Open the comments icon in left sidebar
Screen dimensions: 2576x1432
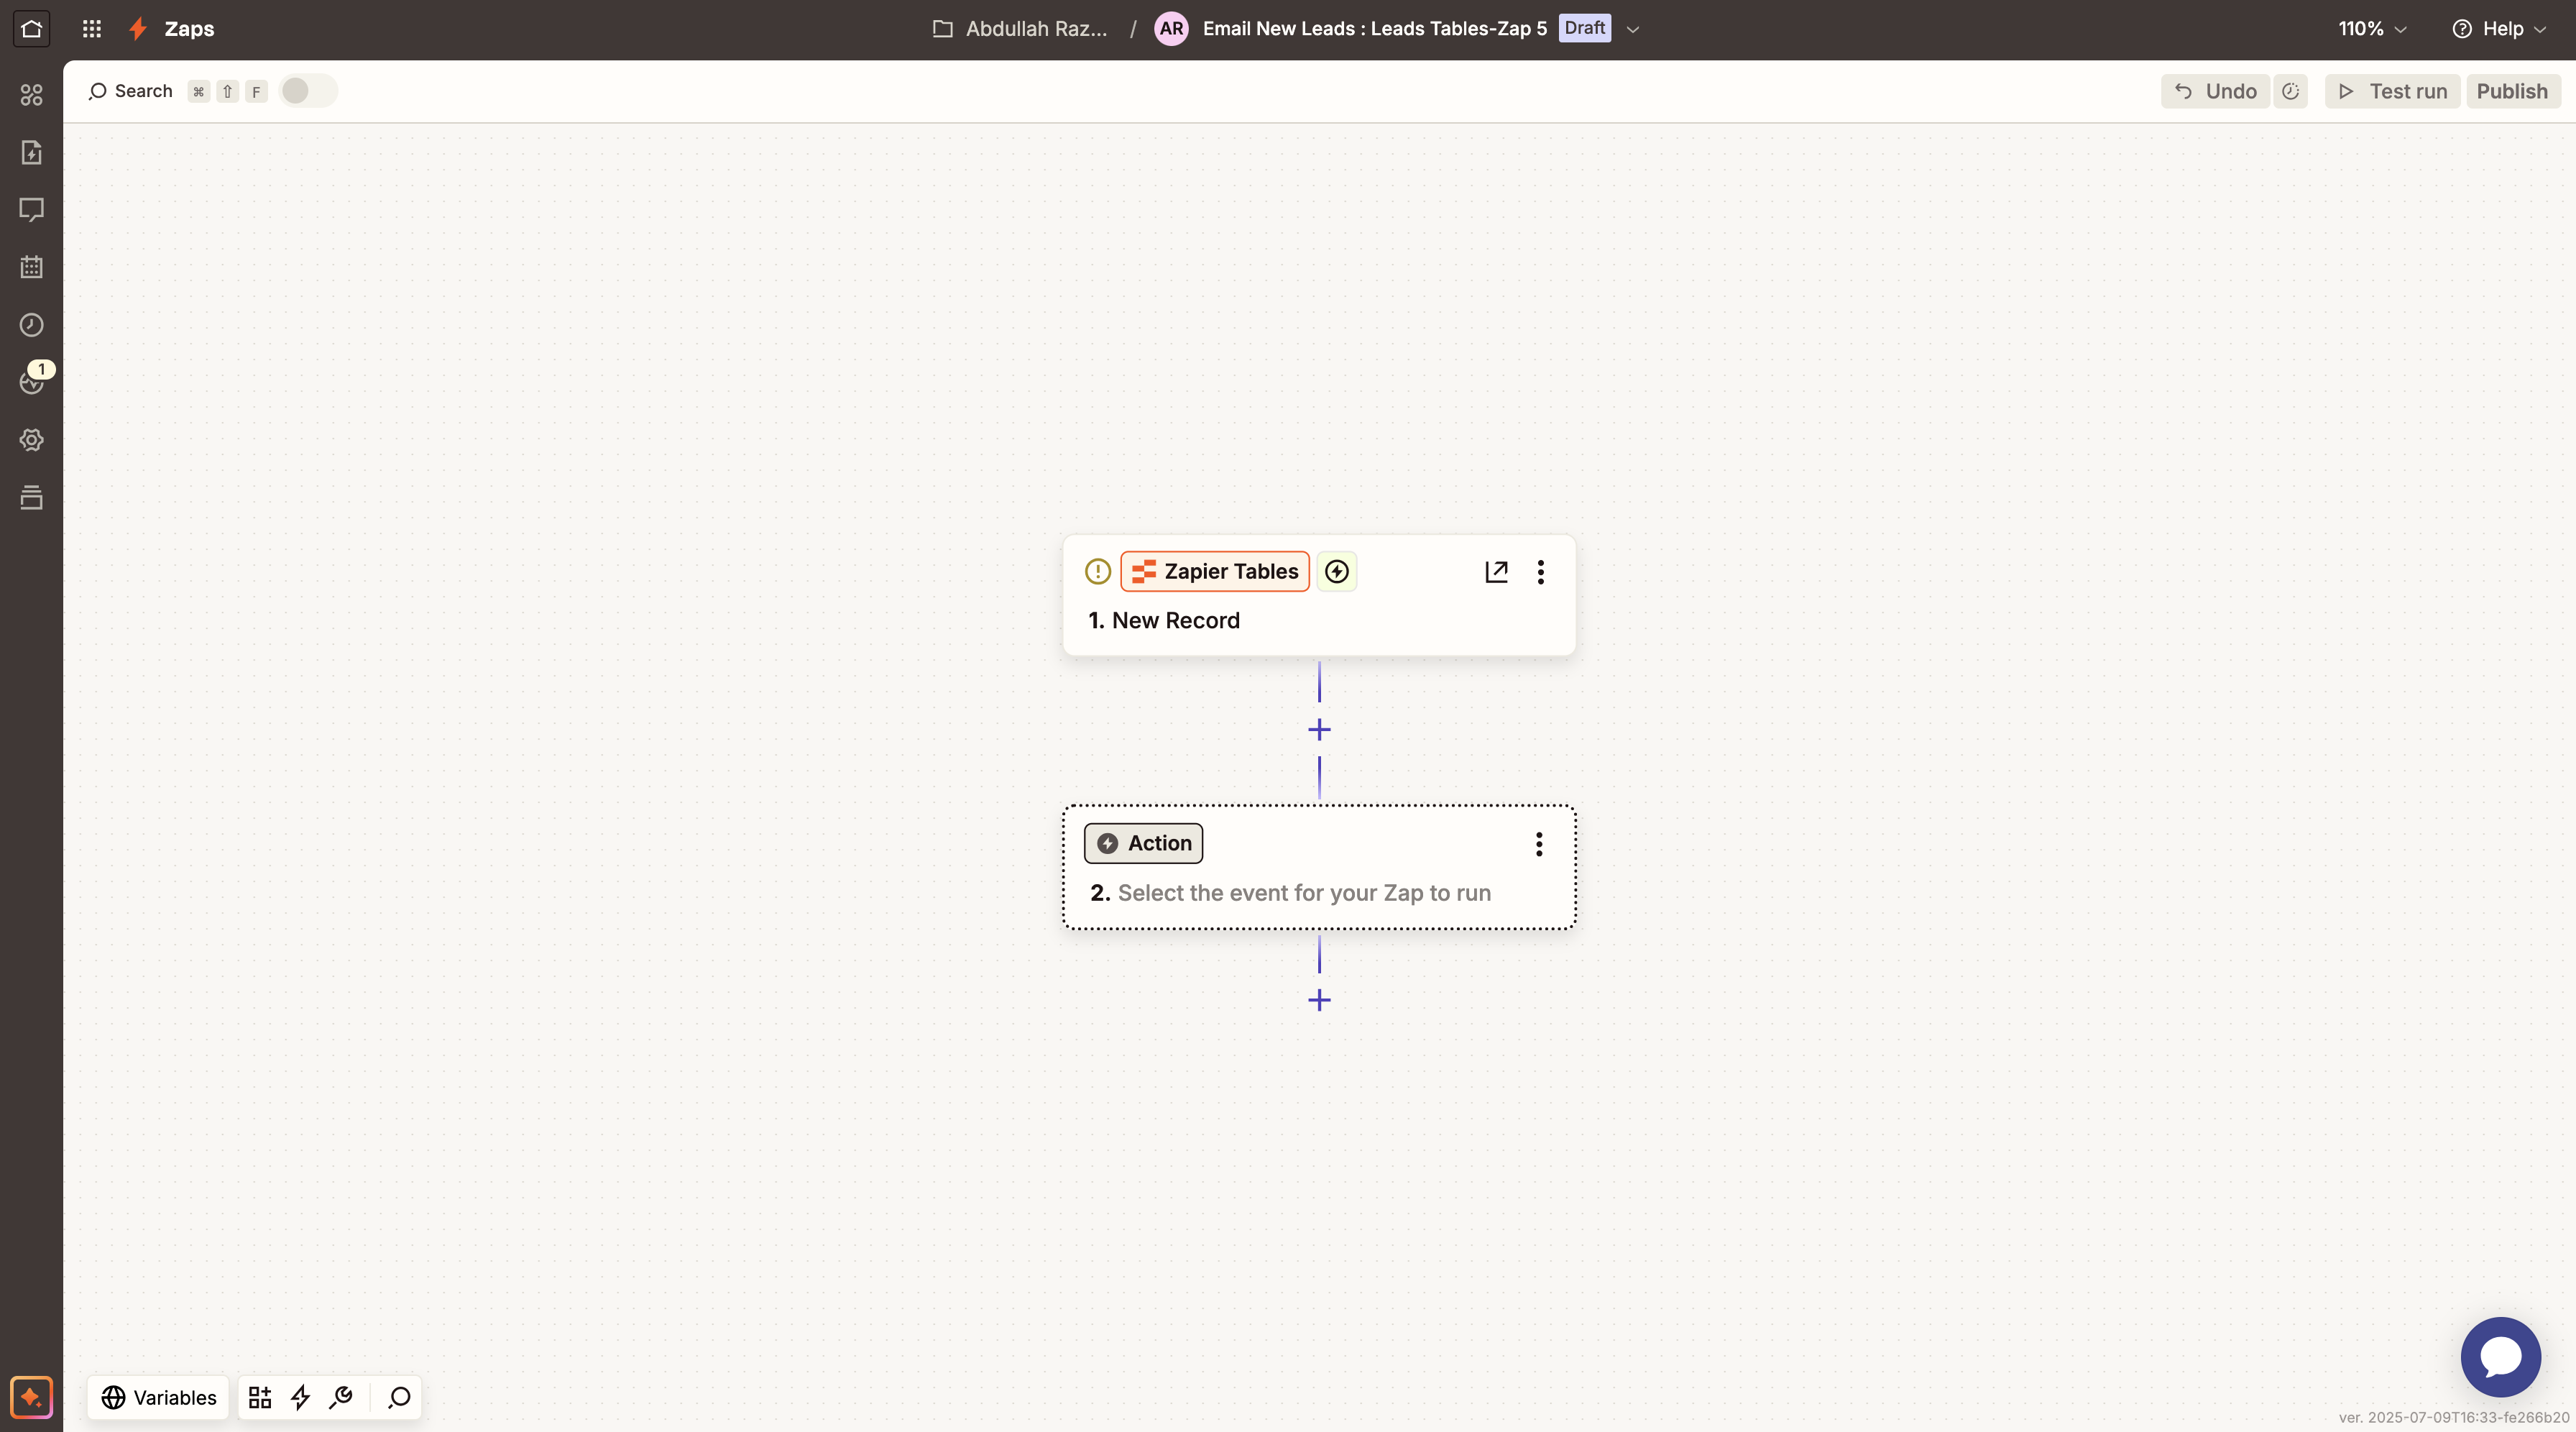pyautogui.click(x=31, y=210)
